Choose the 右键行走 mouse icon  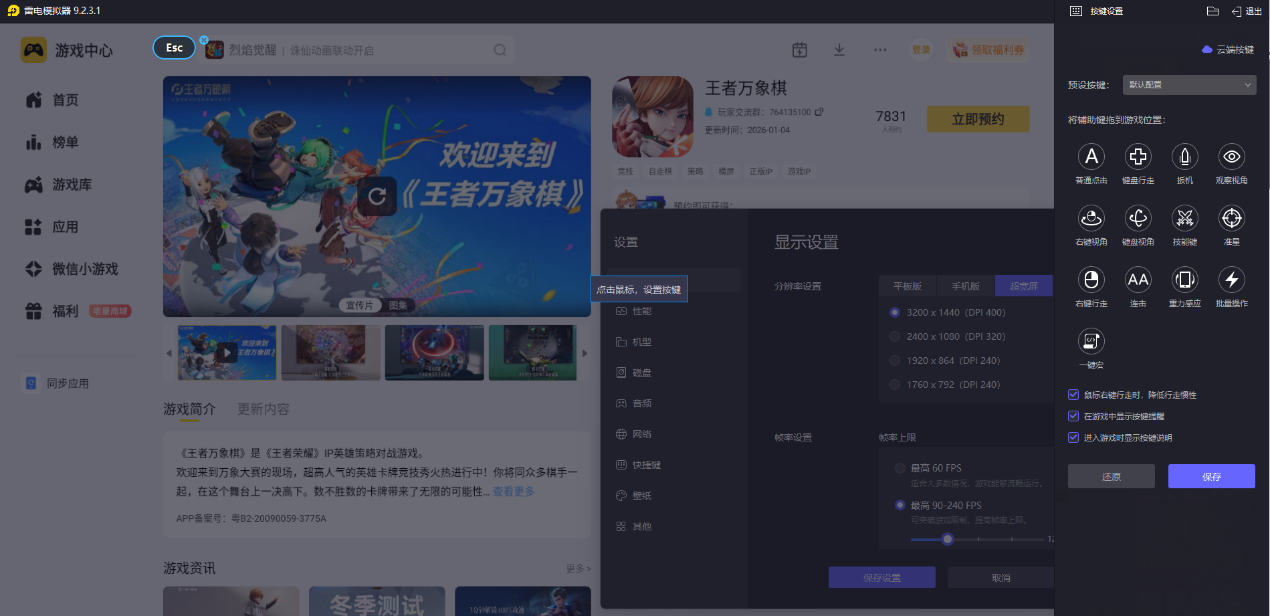coord(1091,279)
